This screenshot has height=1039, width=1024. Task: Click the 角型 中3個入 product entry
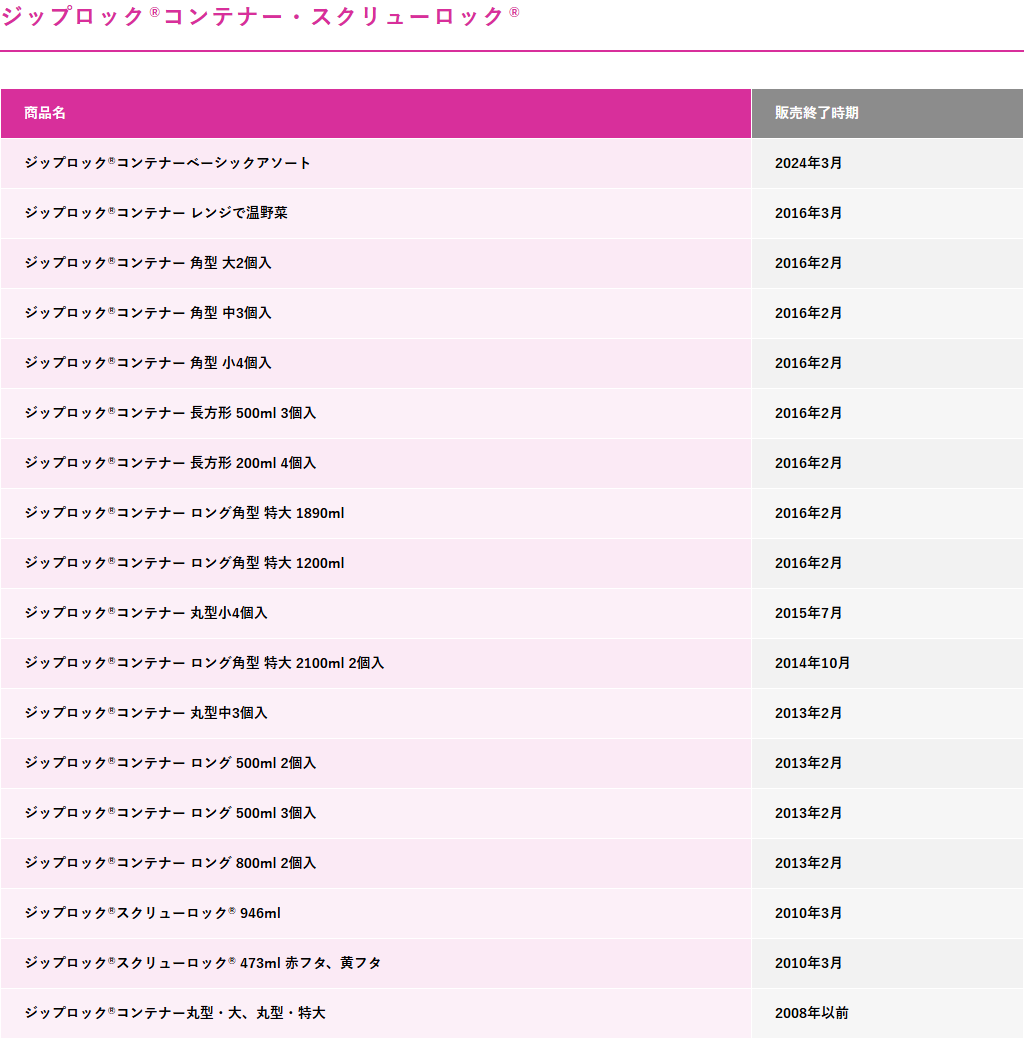[148, 313]
